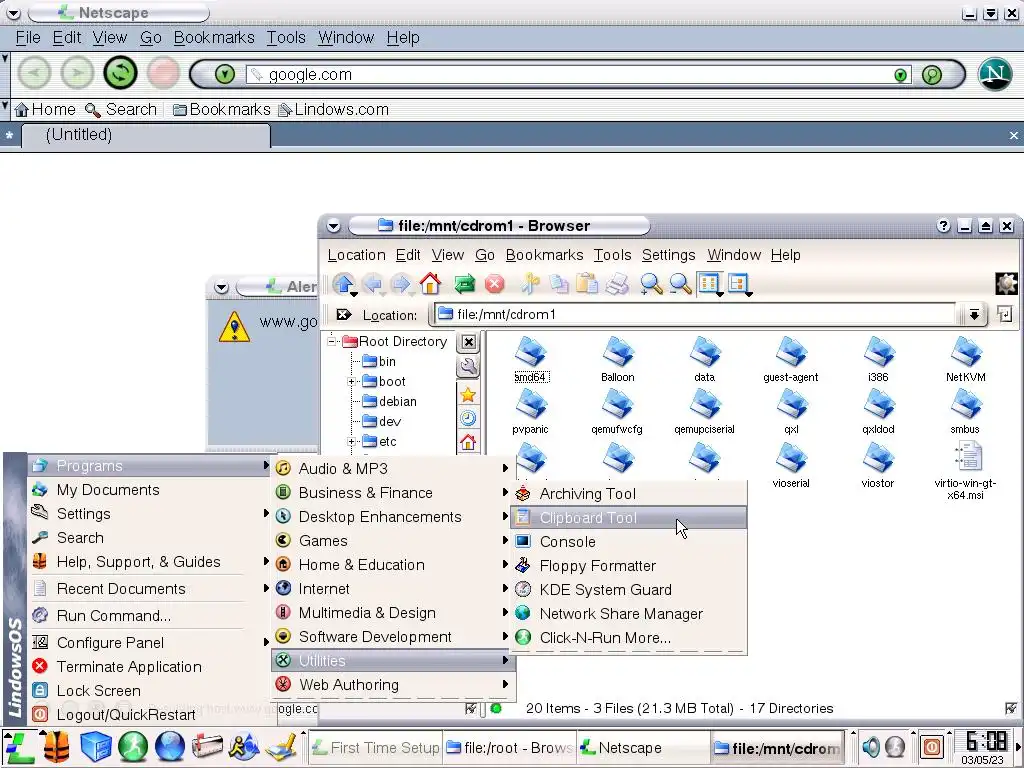Viewport: 1024px width, 768px height.
Task: Click the file browser Print icon
Action: point(617,284)
